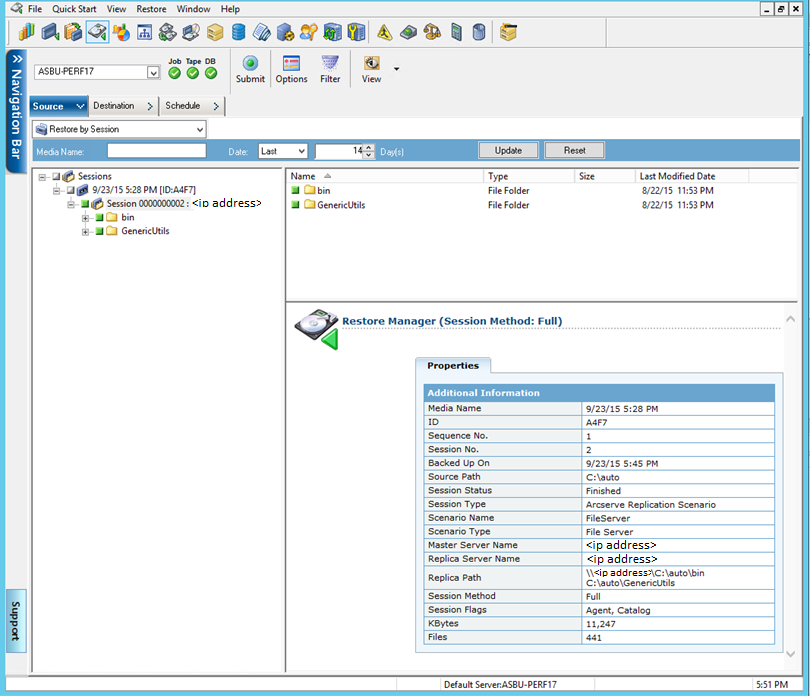Click the highlighted Restore Manager toolbar icon
Viewport: 812px width, 696px height.
tap(97, 32)
